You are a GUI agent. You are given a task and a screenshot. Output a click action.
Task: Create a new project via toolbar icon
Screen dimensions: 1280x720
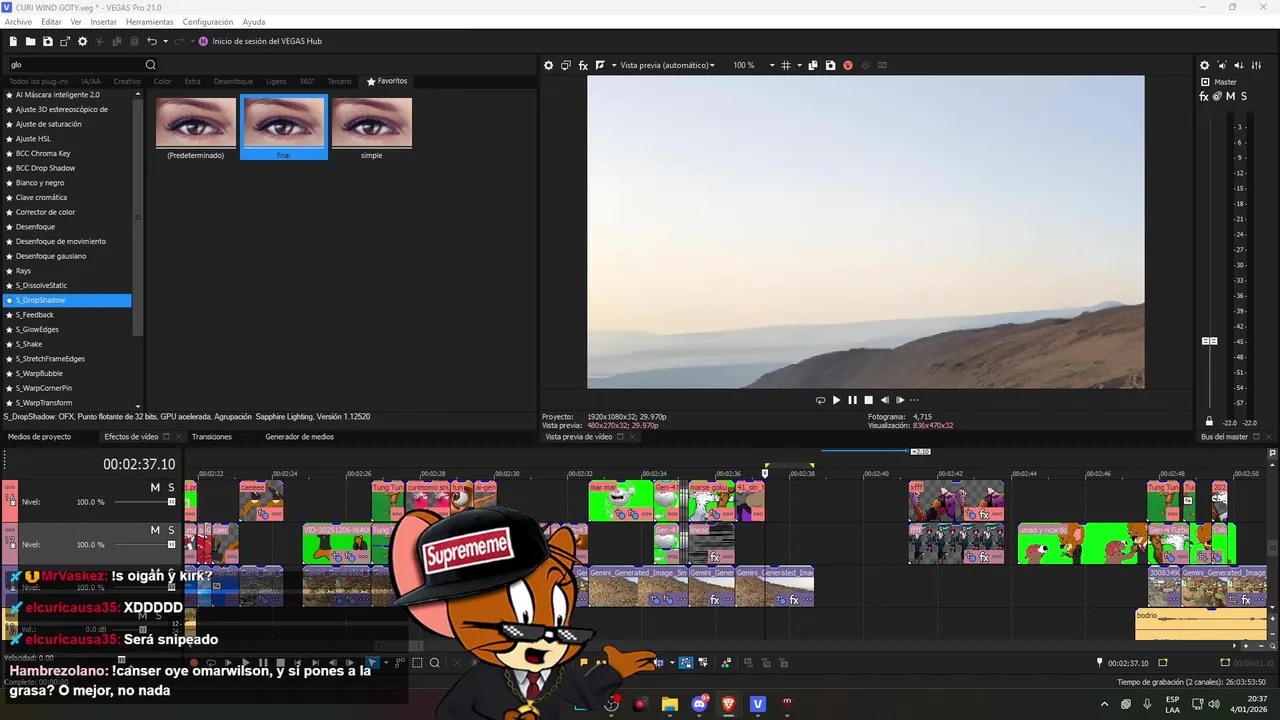[13, 41]
